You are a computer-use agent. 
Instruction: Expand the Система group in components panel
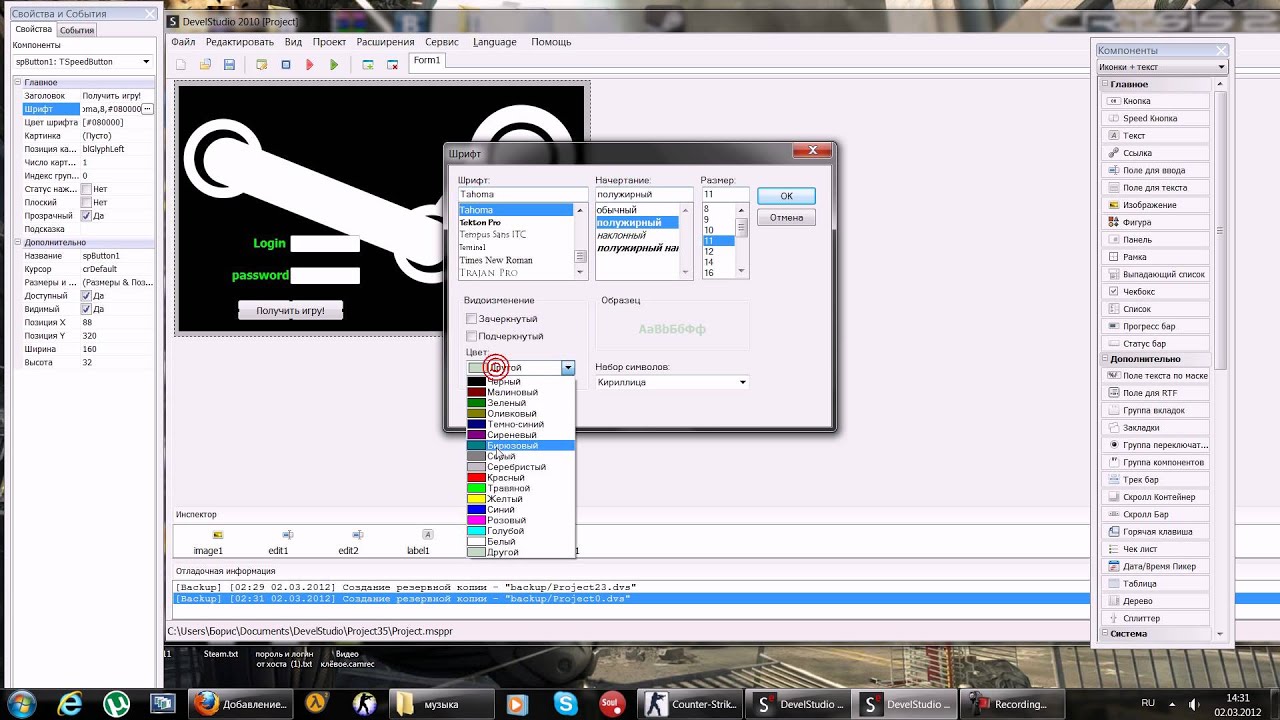click(x=1105, y=634)
